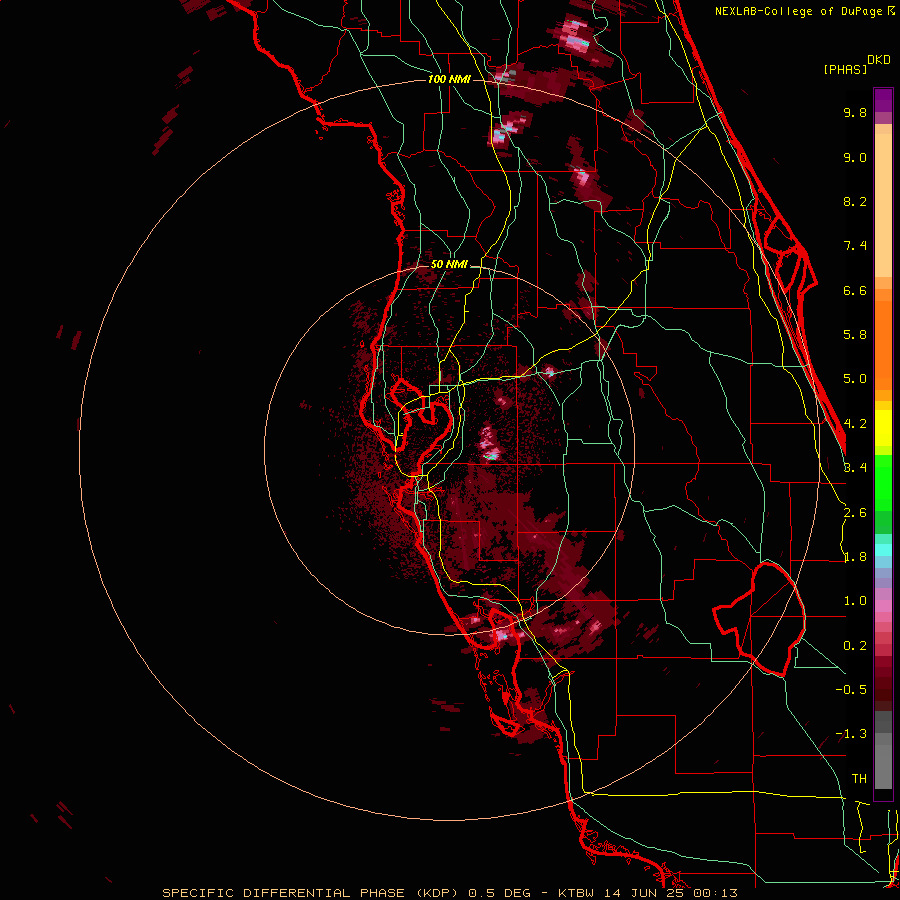The height and width of the screenshot is (900, 900).
Task: Click the 8.2 value on the scale
Action: tap(855, 201)
